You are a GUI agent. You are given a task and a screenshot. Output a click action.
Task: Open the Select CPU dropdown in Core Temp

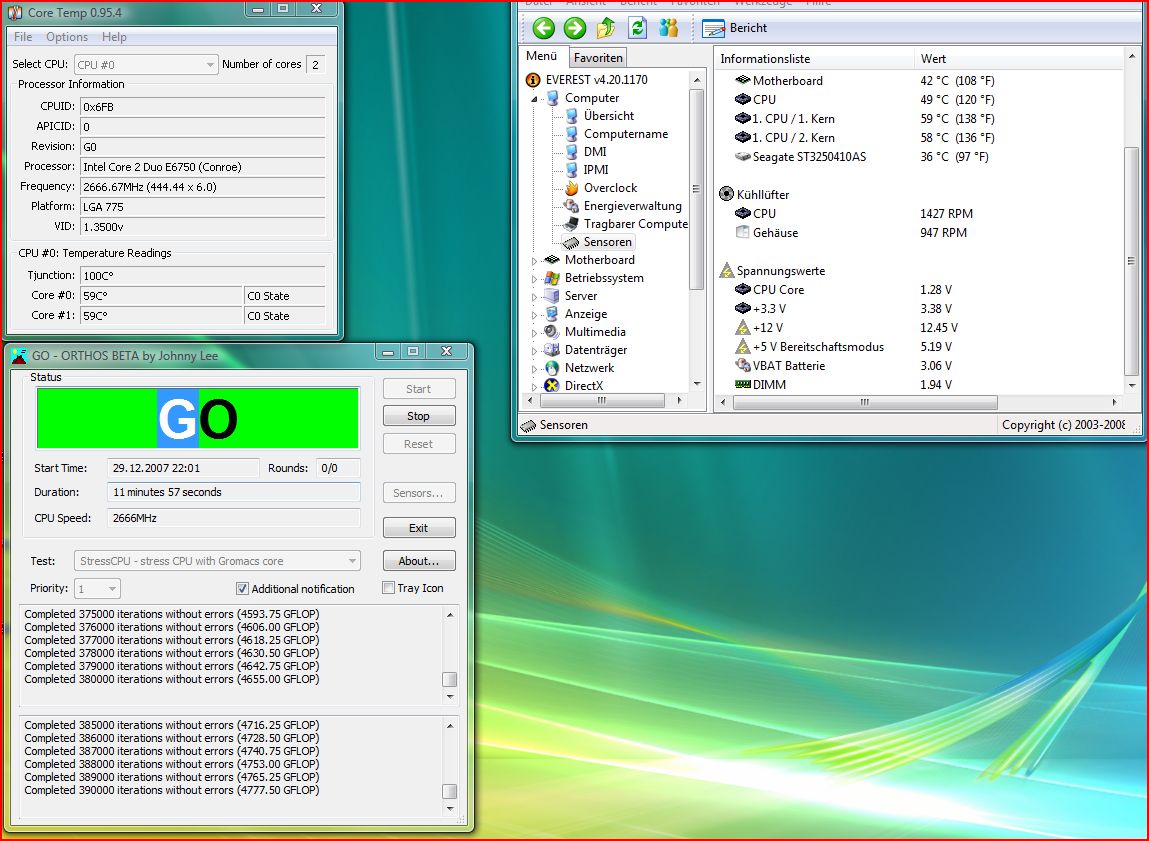click(145, 64)
